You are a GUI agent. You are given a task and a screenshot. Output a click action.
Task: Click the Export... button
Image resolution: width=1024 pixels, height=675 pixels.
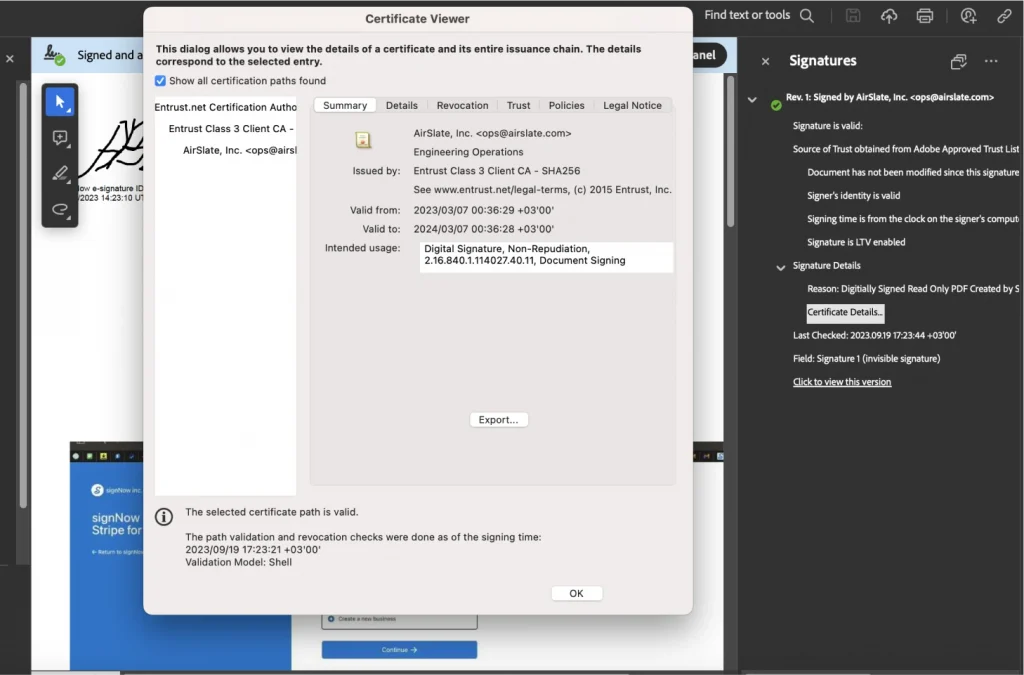[498, 420]
